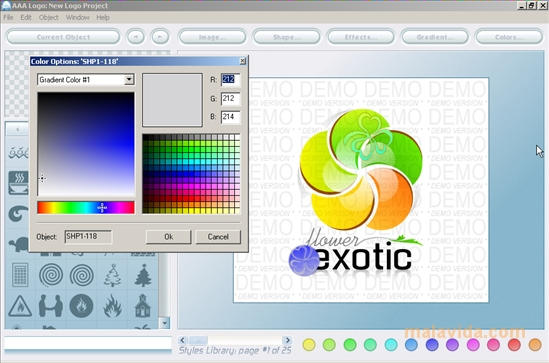Open the Edit menu

26,17
